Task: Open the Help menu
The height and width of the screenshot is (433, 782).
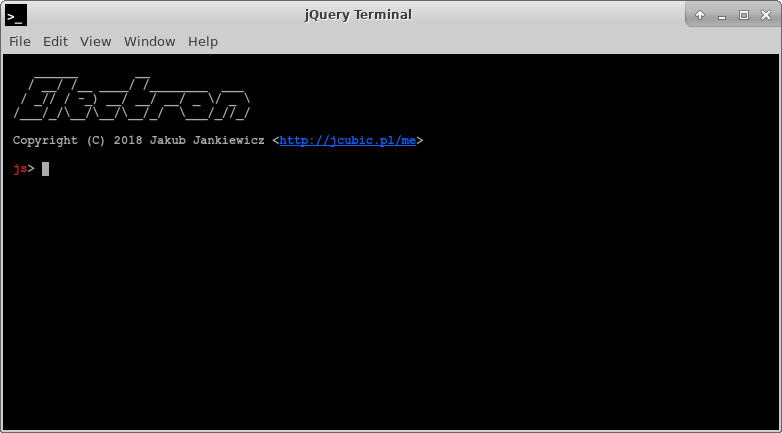Action: (203, 41)
